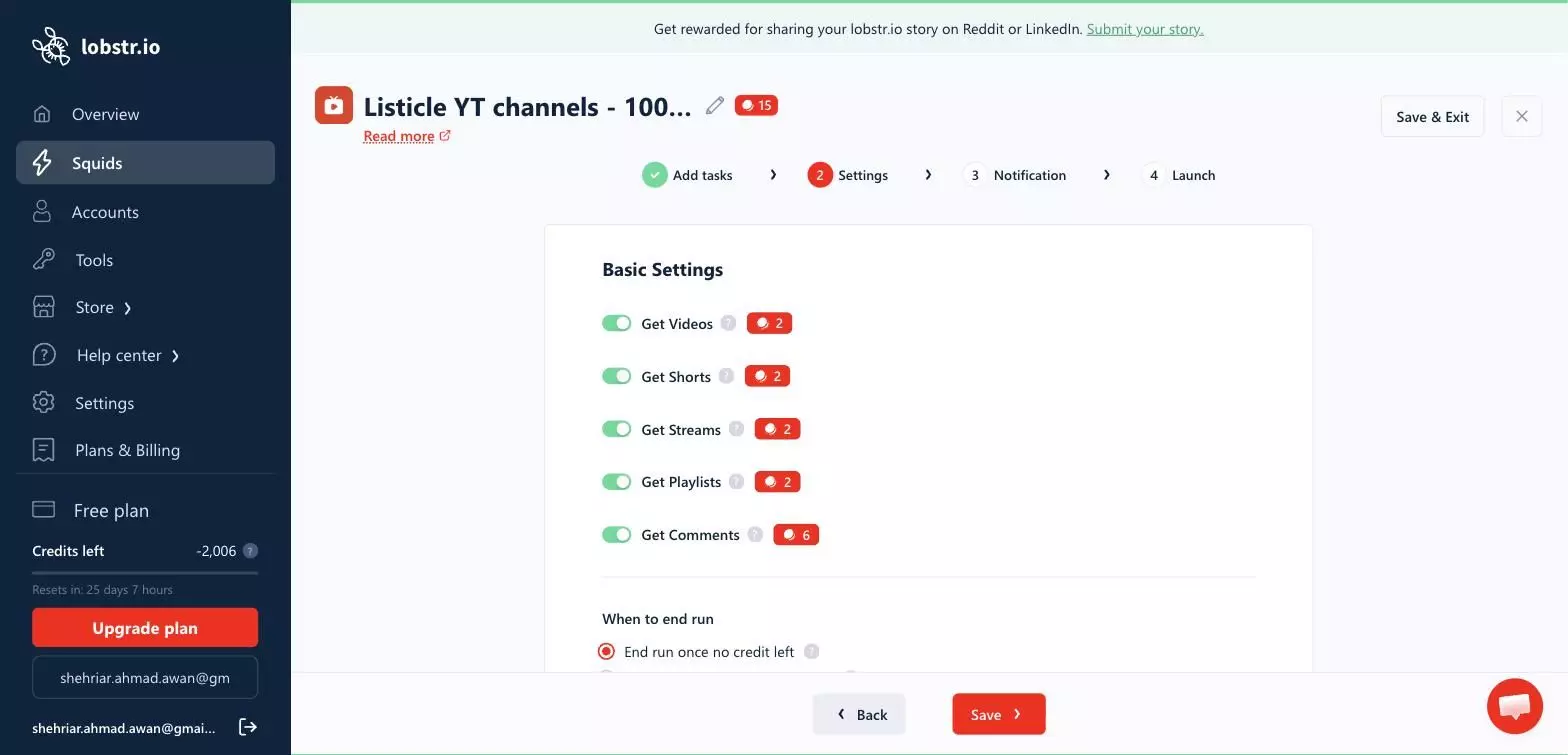Click help icon next to Get Shorts
The height and width of the screenshot is (755, 1568).
tap(726, 376)
